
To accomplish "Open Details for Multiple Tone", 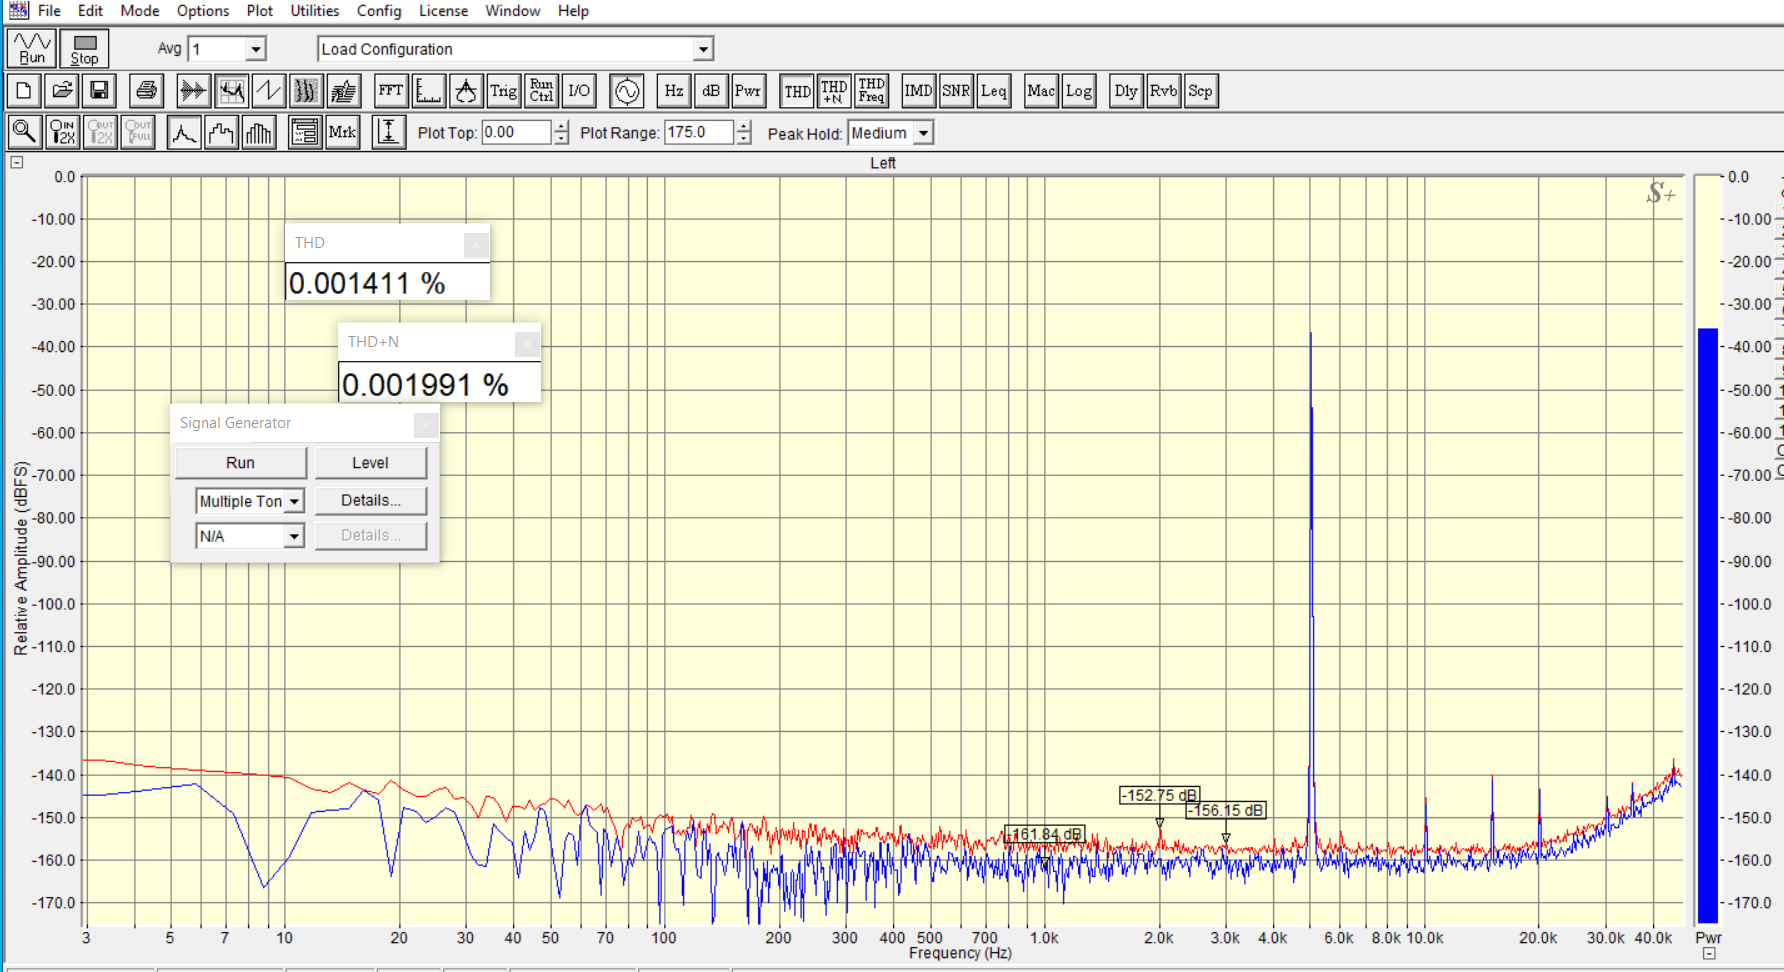I will click(370, 500).
